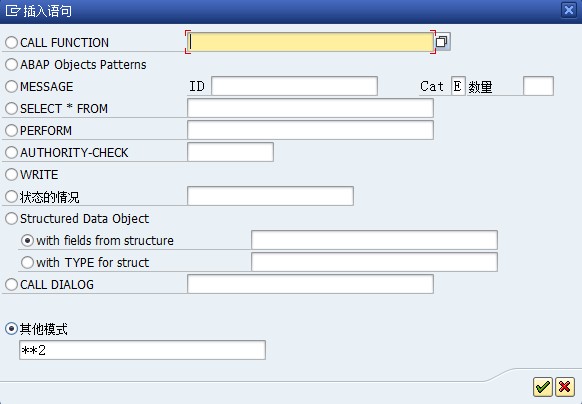582x404 pixels.
Task: Click the 状态的情况 input field
Action: click(270, 196)
